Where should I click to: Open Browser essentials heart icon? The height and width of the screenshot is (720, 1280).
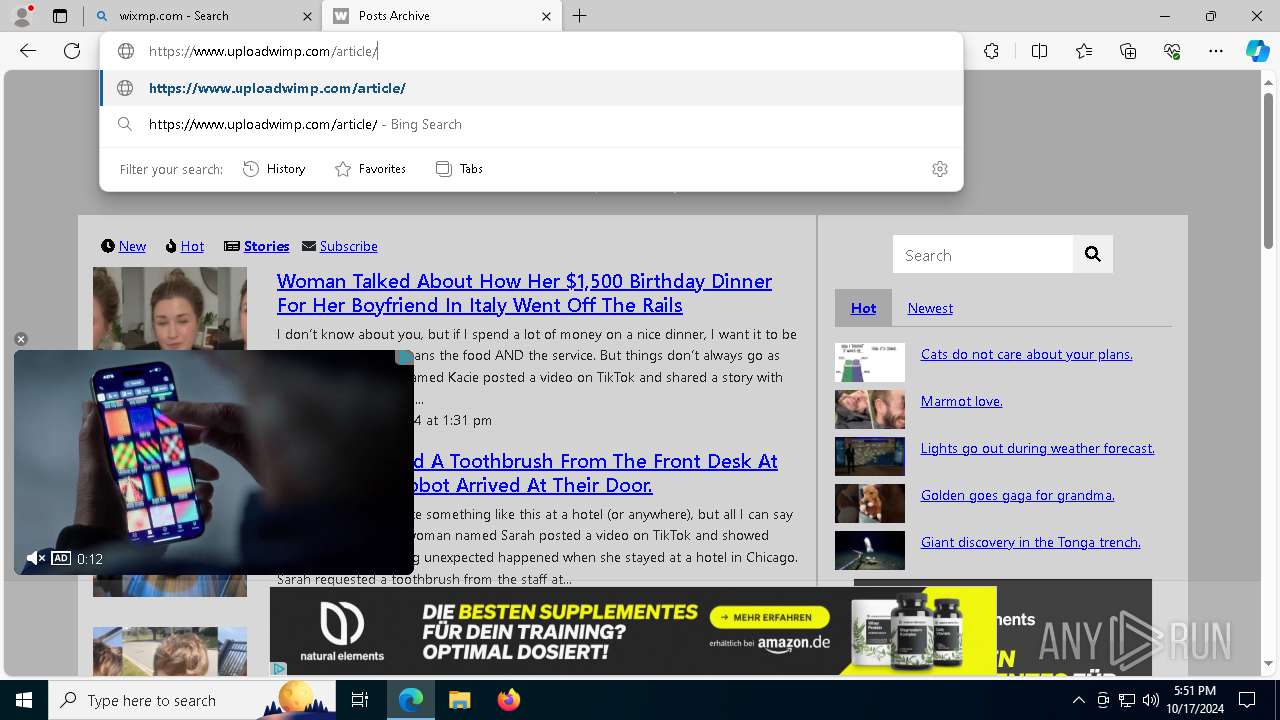coord(1172,51)
